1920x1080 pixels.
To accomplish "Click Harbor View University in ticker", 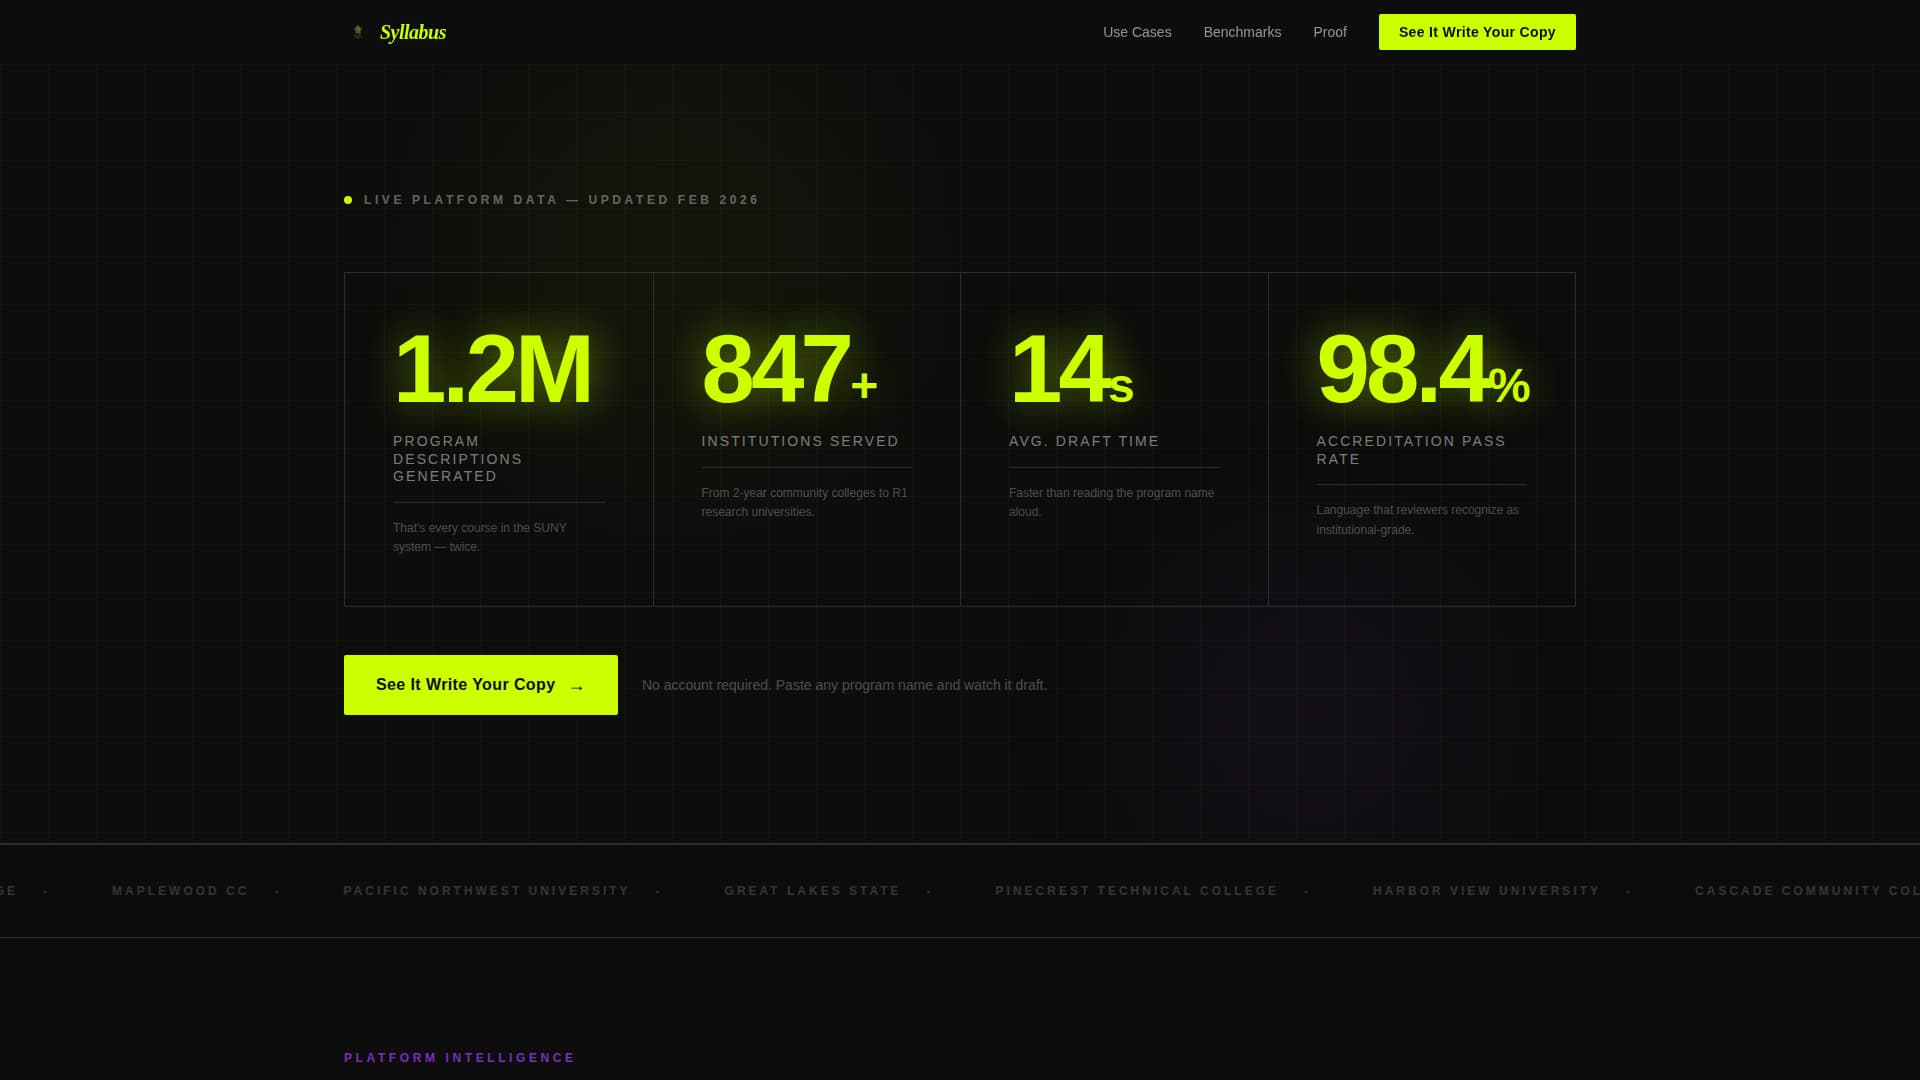I will click(1486, 891).
